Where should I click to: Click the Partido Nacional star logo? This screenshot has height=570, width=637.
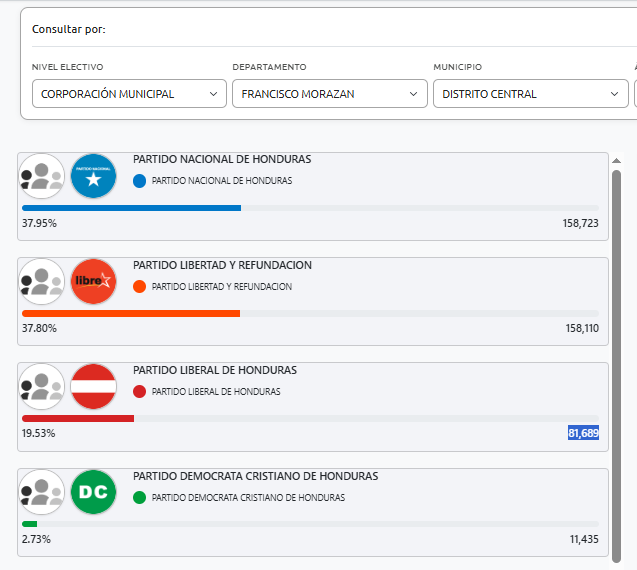tap(94, 176)
